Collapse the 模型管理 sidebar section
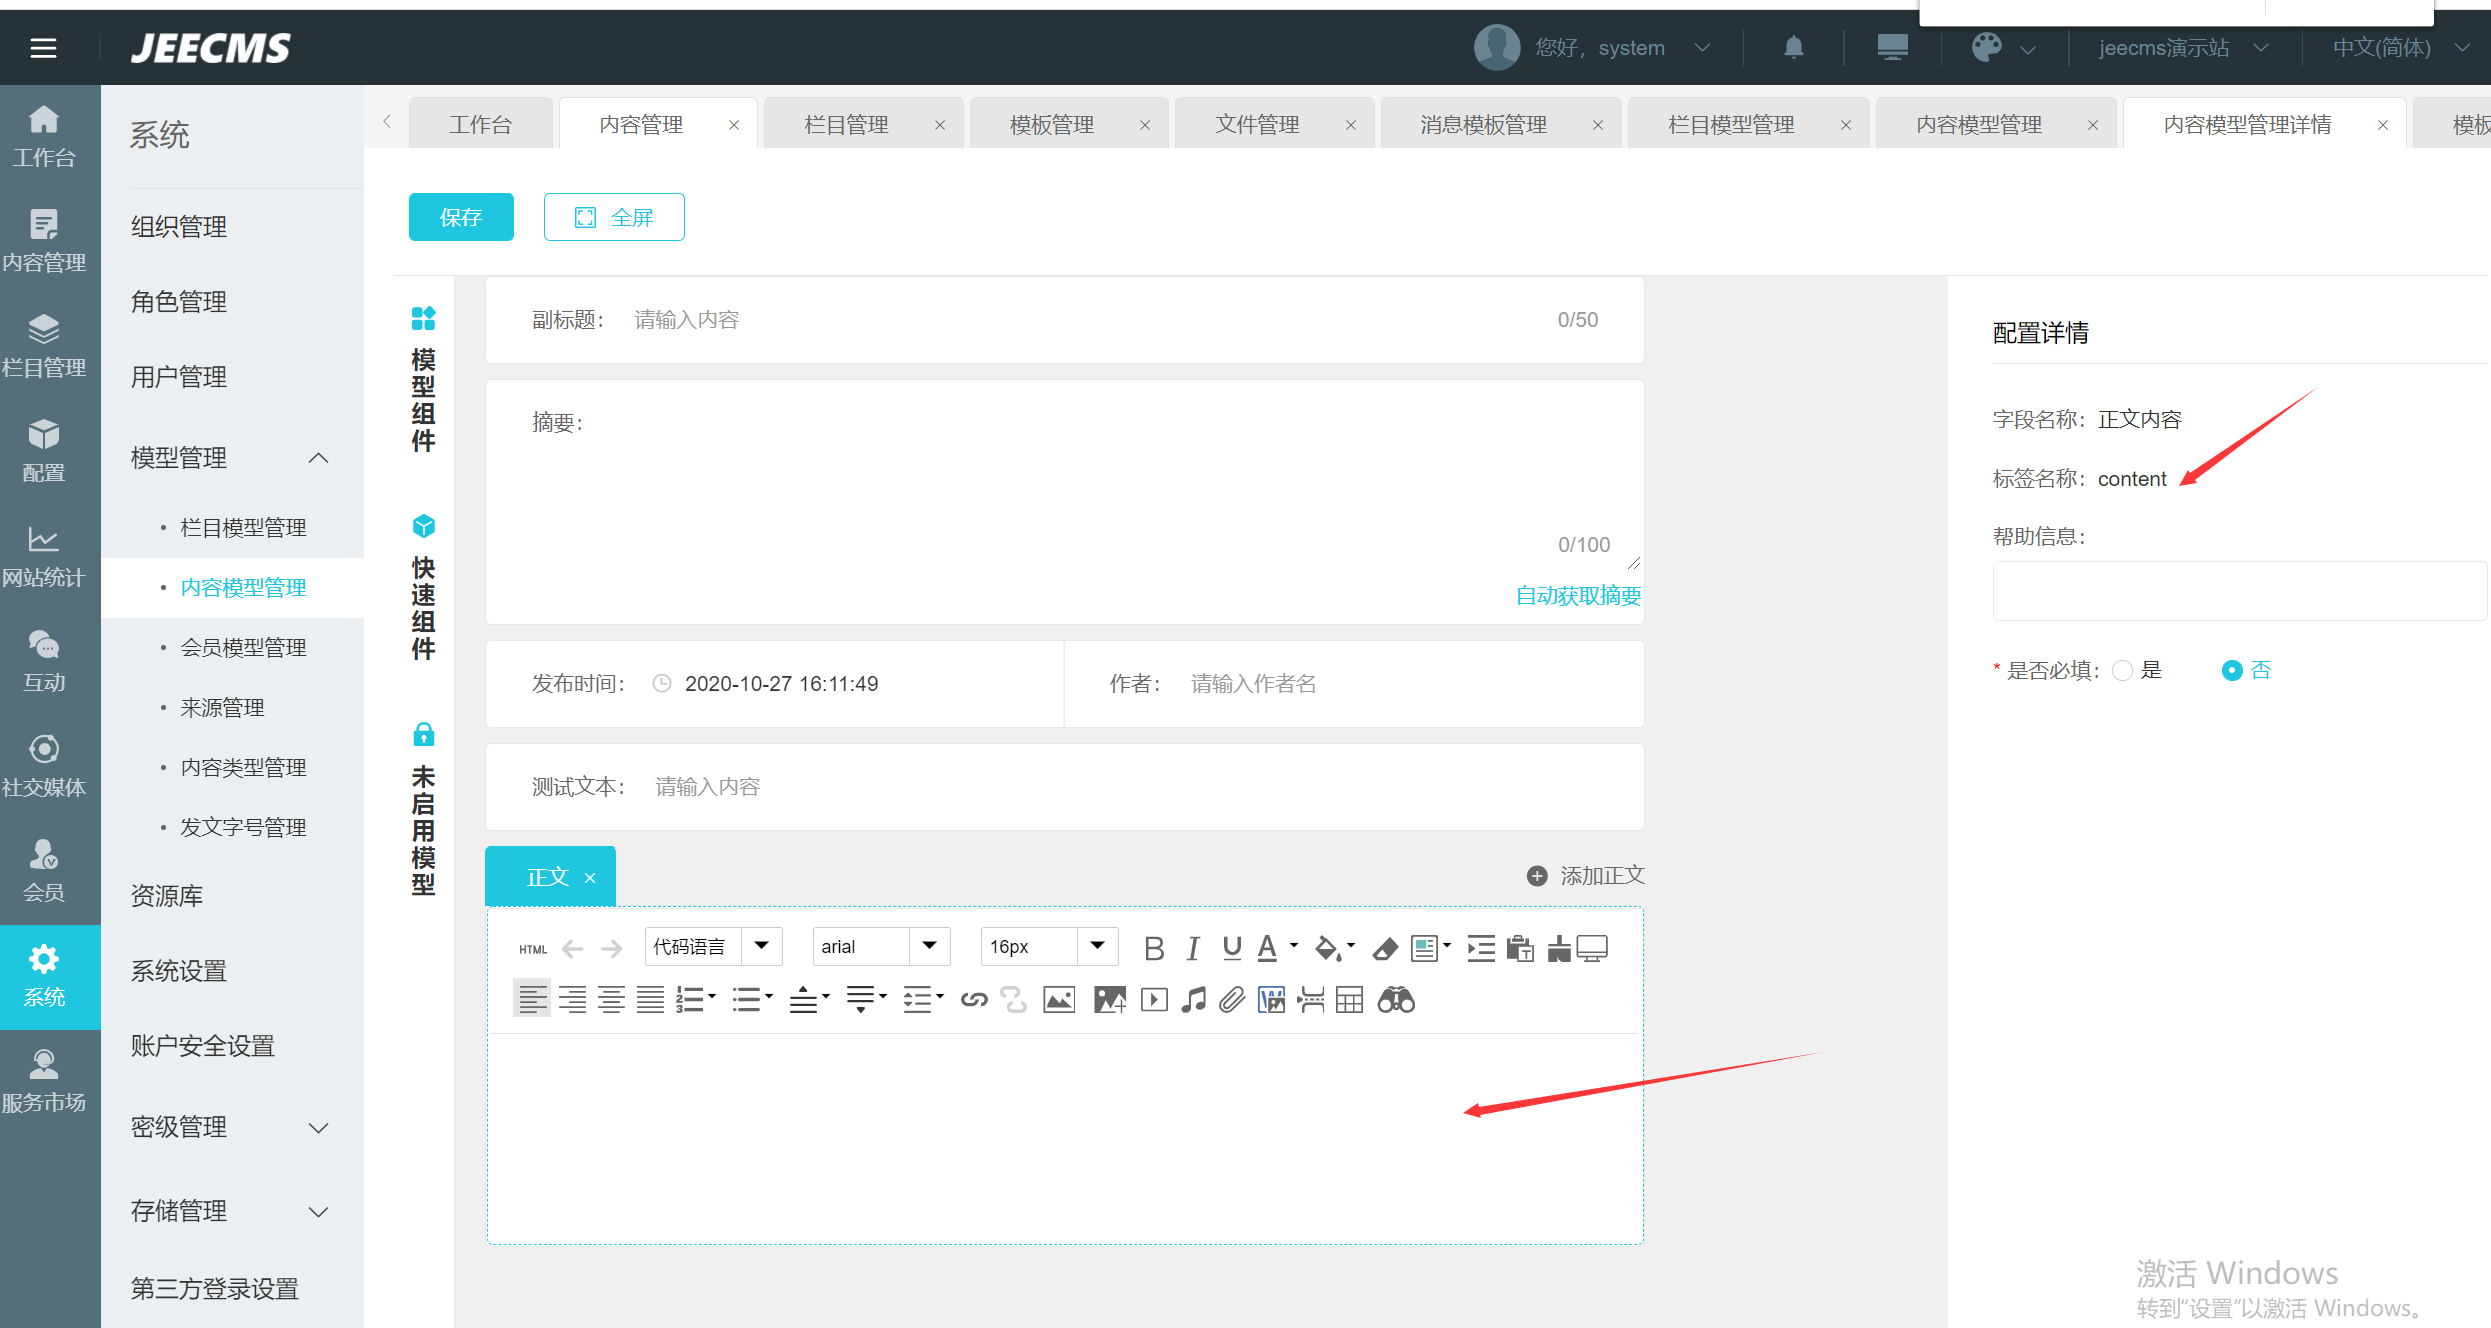Image resolution: width=2491 pixels, height=1328 pixels. click(x=318, y=458)
